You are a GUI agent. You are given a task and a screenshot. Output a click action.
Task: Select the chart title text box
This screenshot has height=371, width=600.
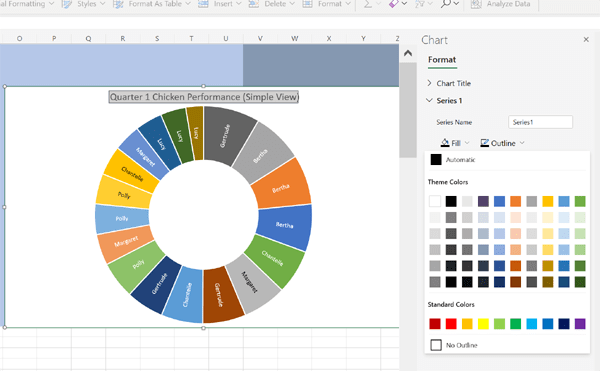click(204, 97)
